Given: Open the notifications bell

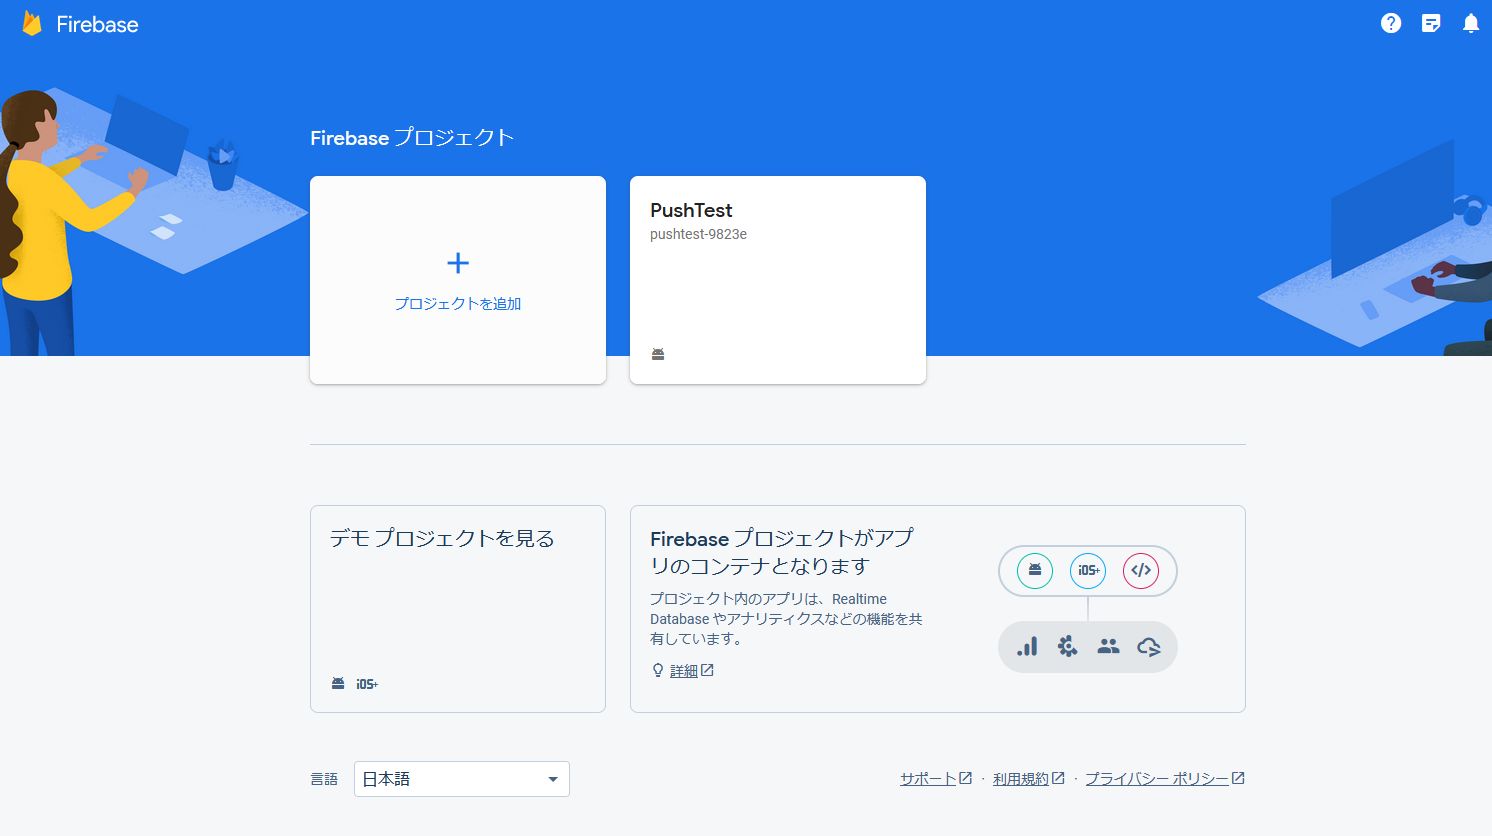Looking at the screenshot, I should [1471, 23].
